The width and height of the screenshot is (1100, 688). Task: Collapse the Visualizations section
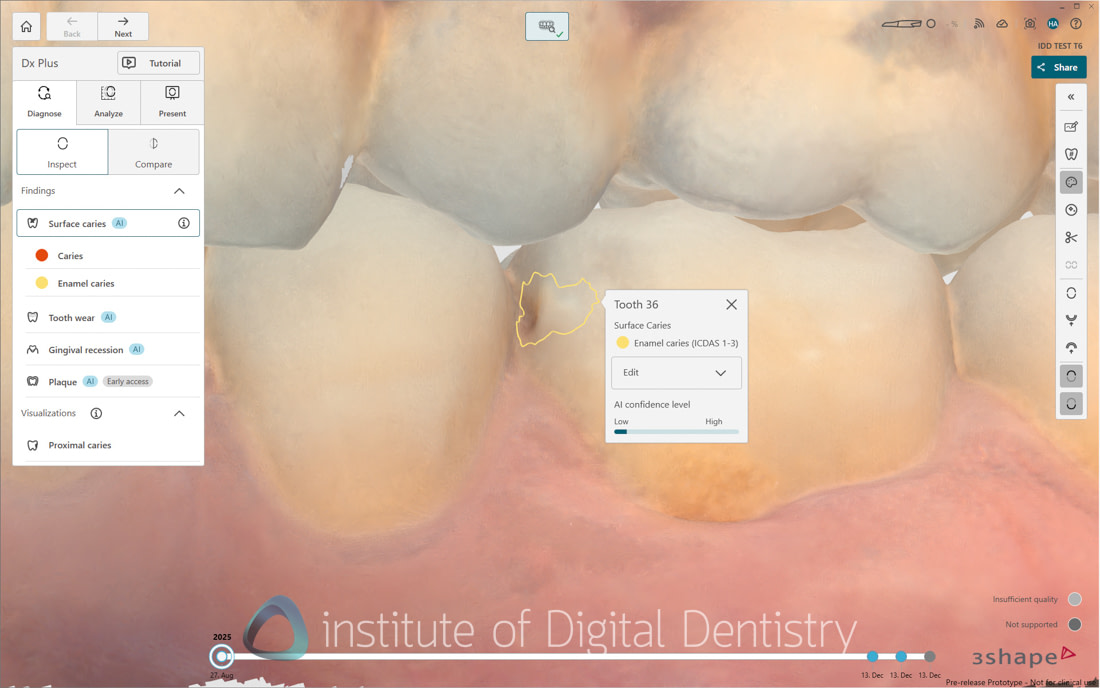click(x=180, y=413)
